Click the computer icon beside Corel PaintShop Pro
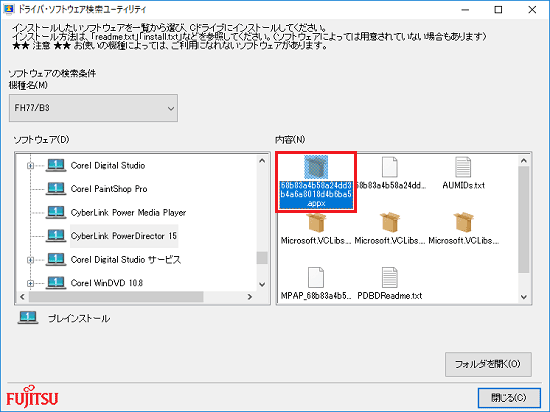This screenshot has height=412, width=550. point(56,189)
